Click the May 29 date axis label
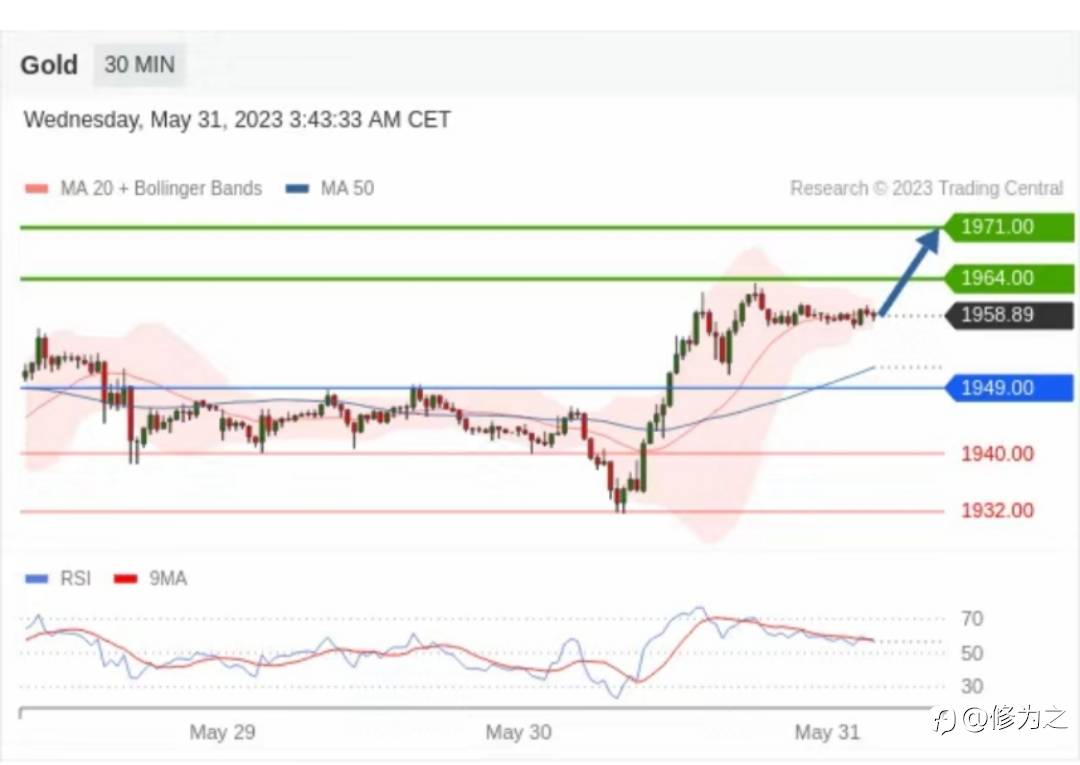This screenshot has width=1080, height=765. (x=222, y=732)
